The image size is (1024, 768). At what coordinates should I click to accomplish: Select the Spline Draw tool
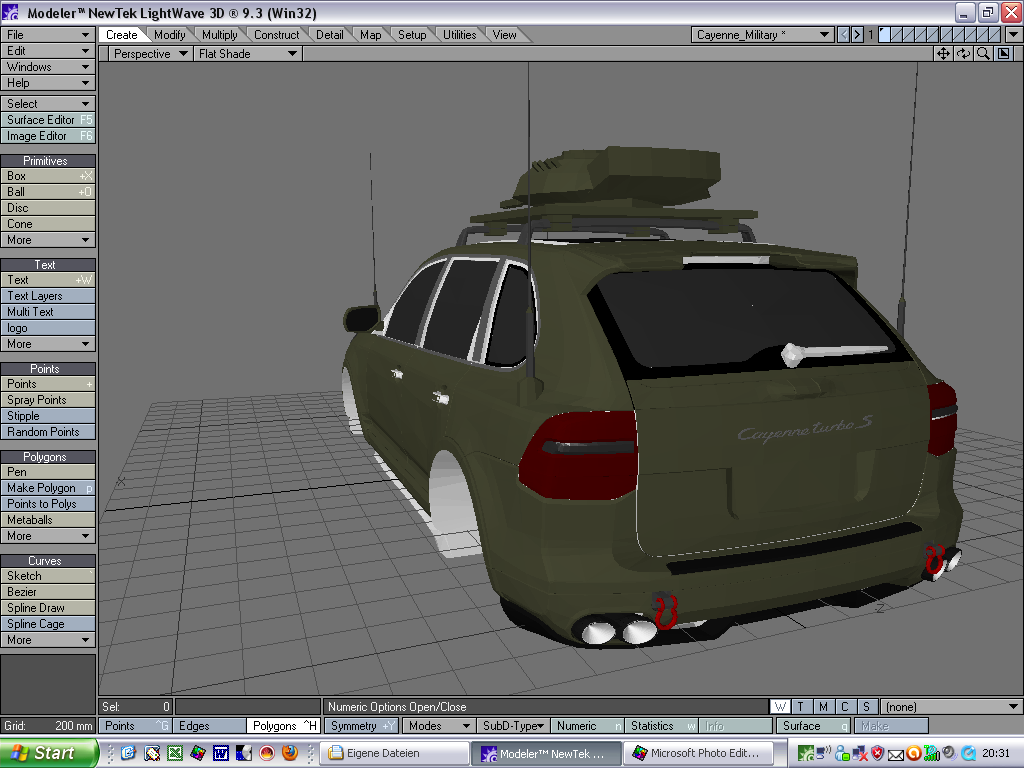click(48, 608)
